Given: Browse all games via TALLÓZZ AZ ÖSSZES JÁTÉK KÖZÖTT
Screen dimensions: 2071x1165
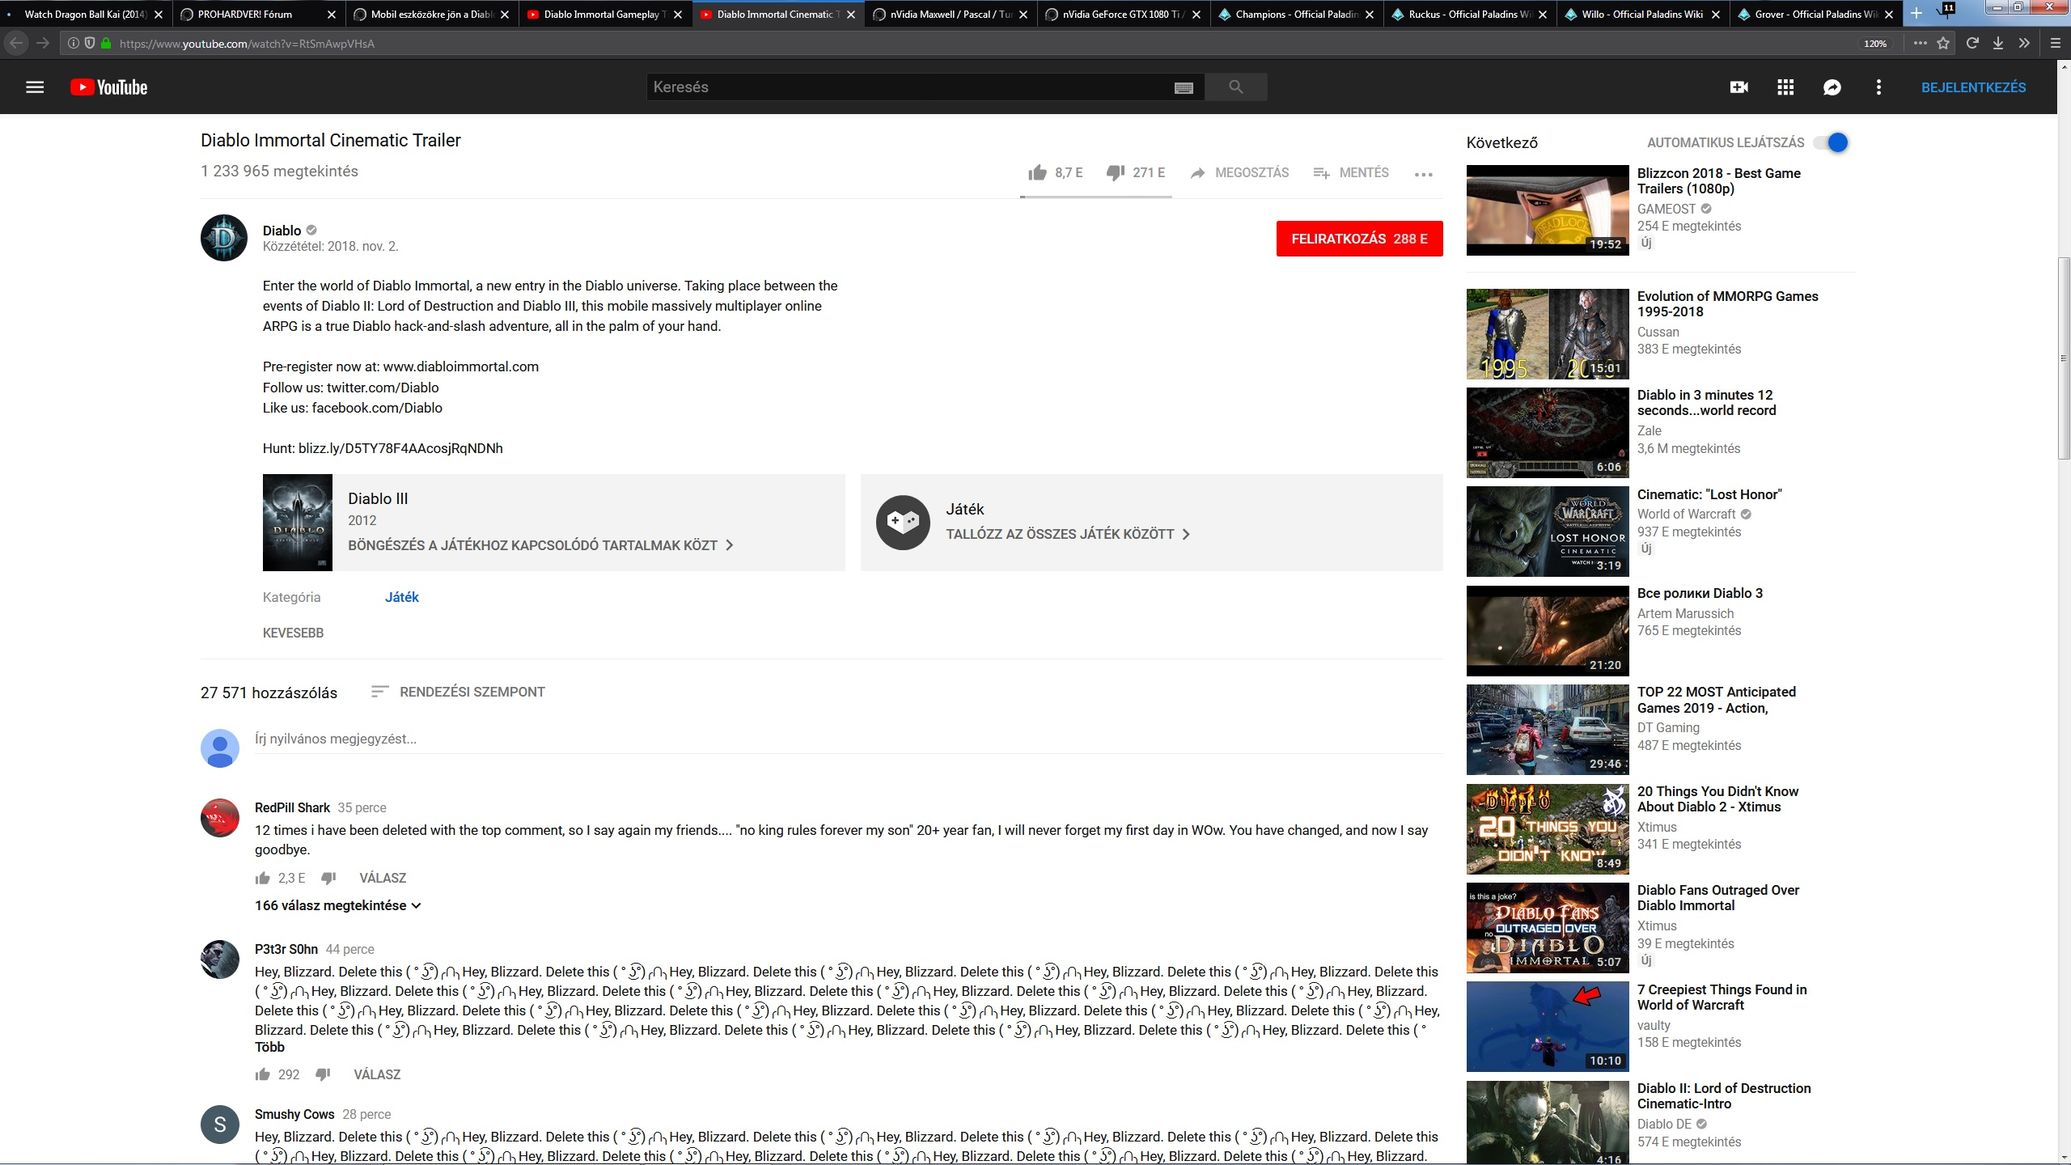Looking at the screenshot, I should [1068, 534].
